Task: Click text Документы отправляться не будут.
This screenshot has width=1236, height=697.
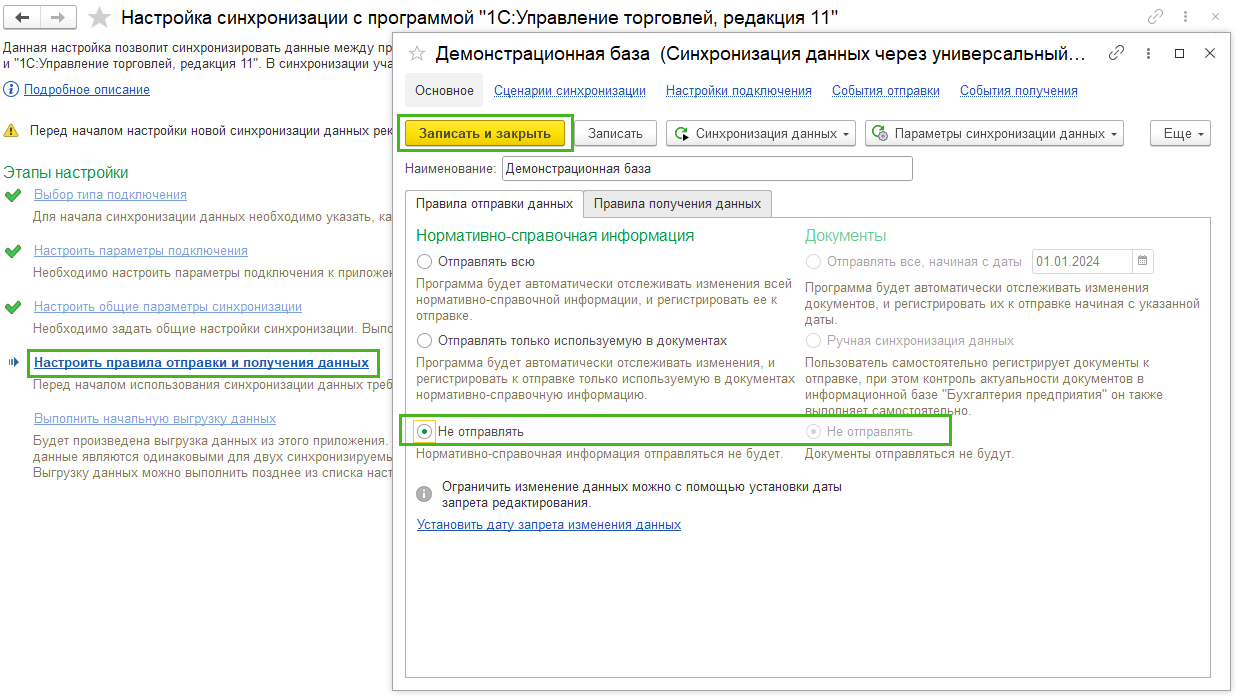Action: 909,454
